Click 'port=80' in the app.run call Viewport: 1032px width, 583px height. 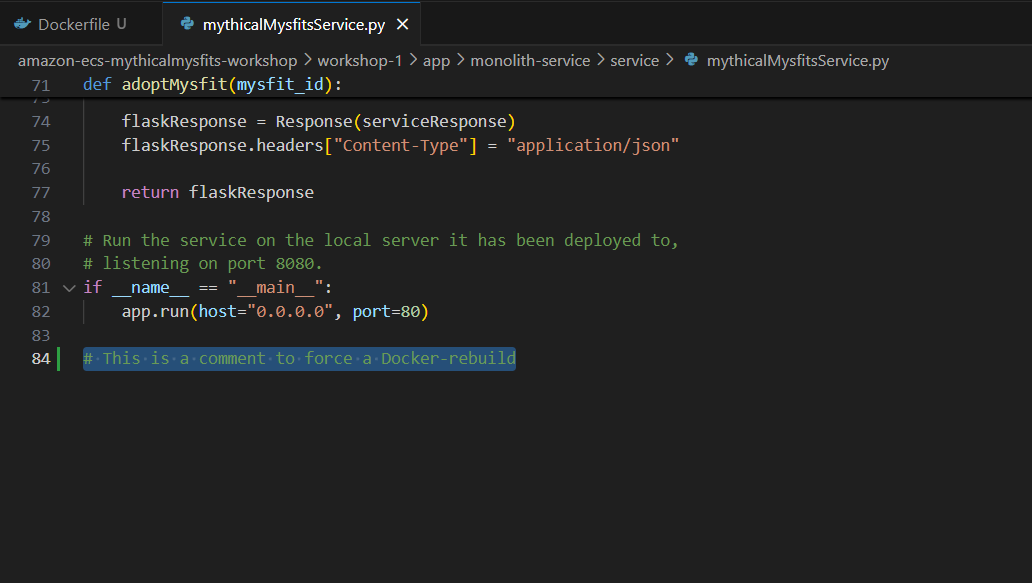pyautogui.click(x=386, y=311)
